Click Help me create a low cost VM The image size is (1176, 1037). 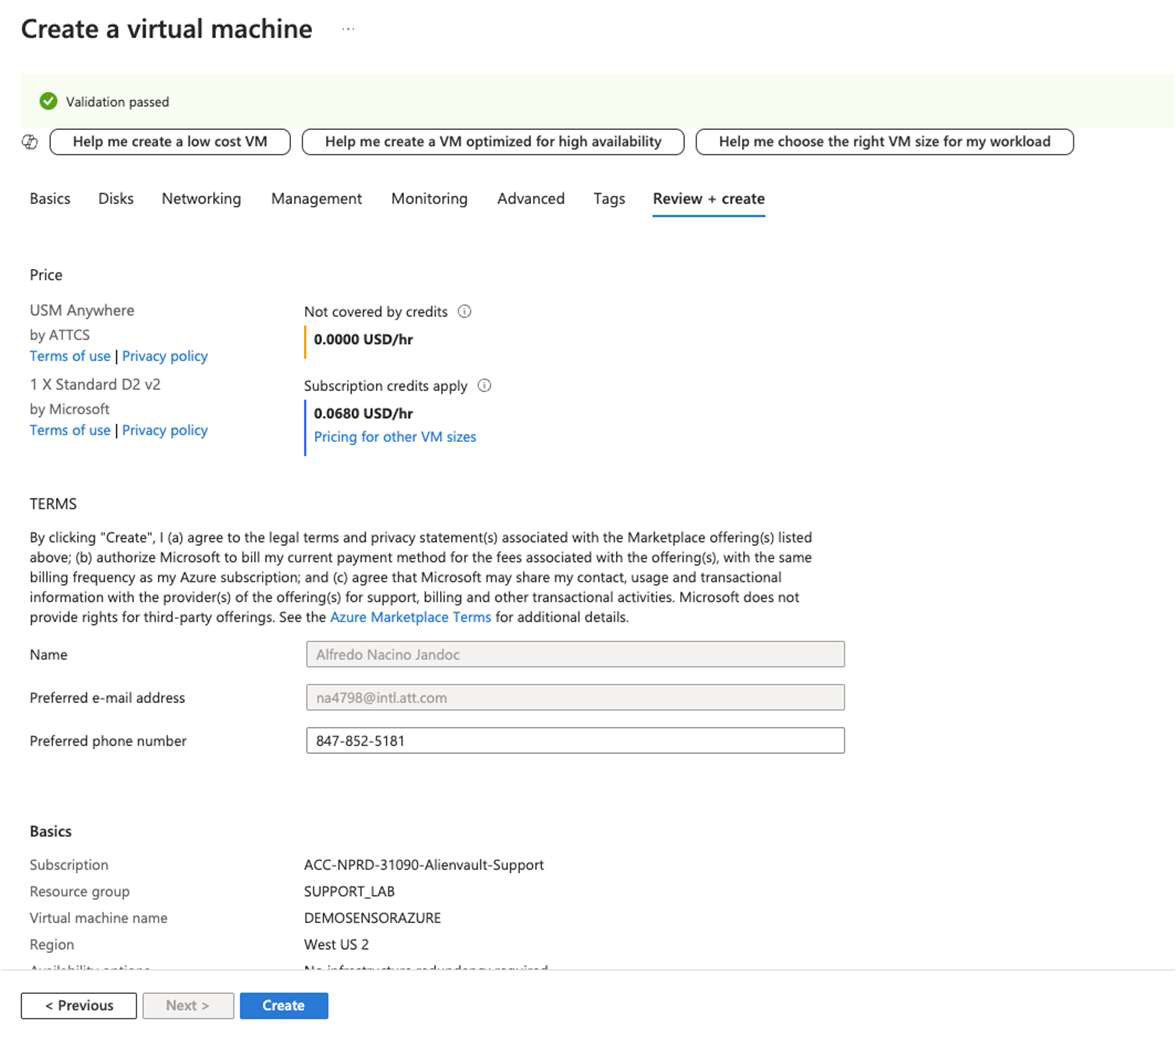(x=169, y=141)
